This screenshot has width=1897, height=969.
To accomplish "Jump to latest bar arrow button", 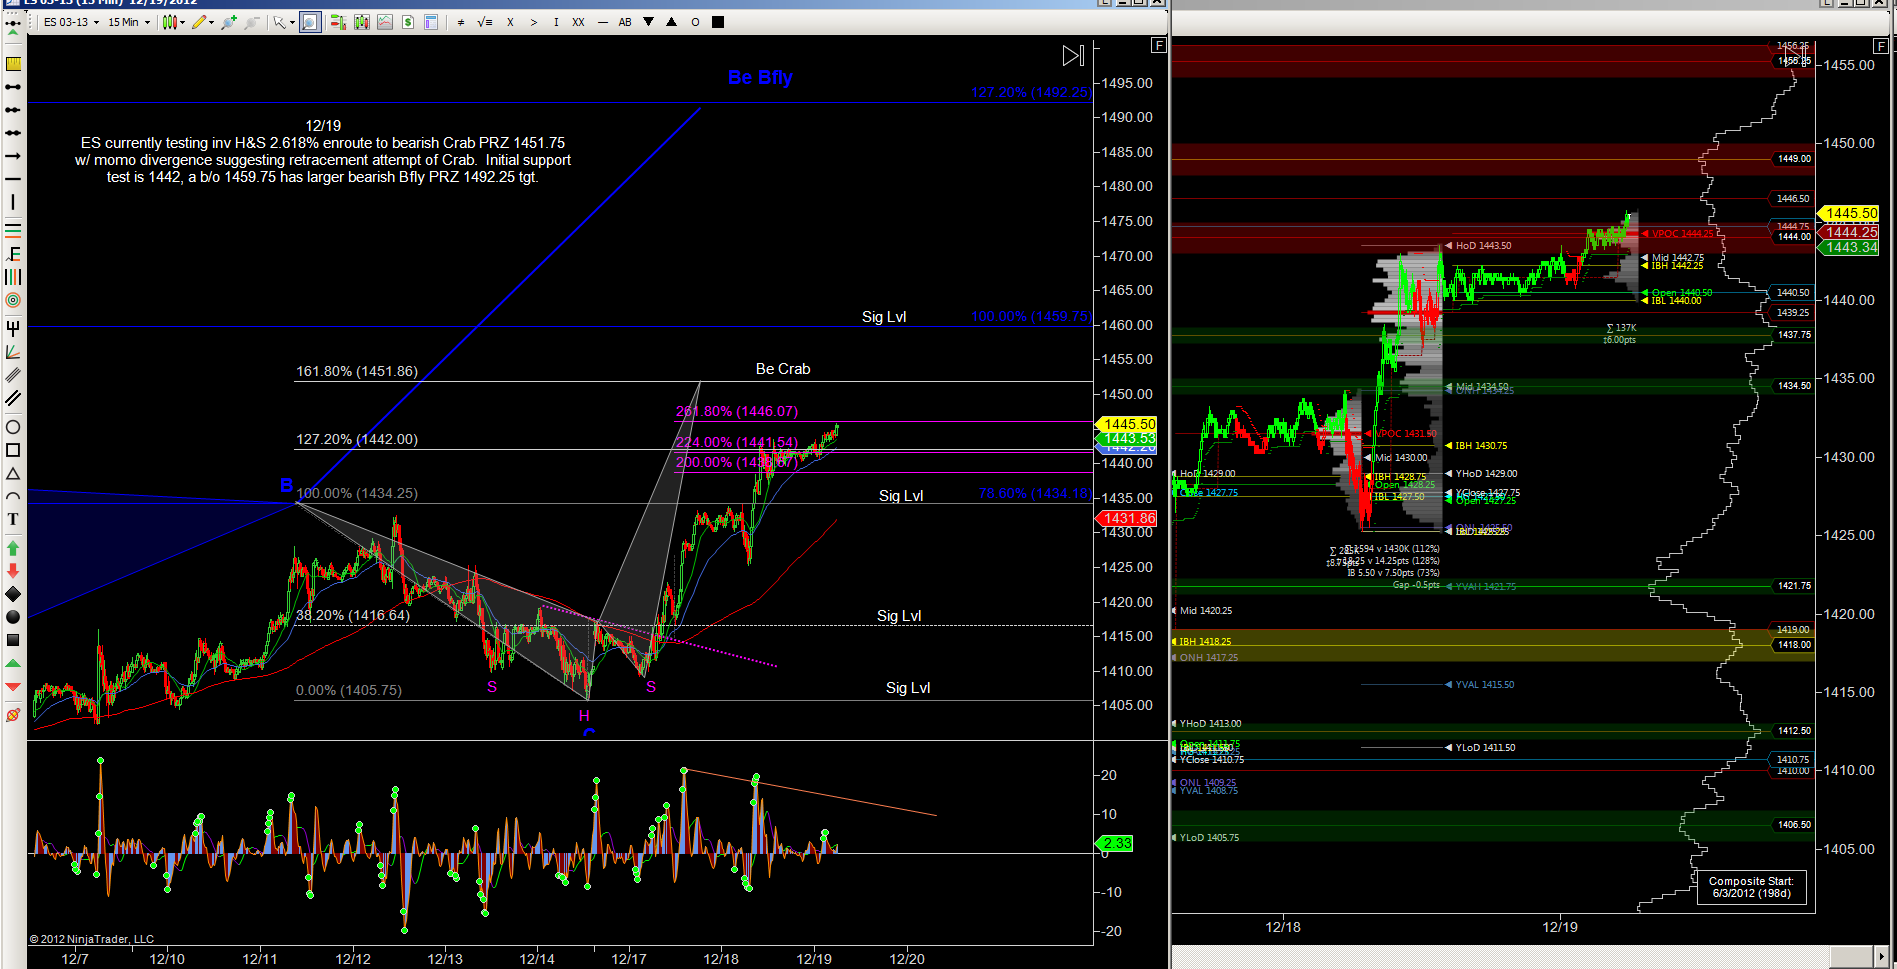I will point(1072,56).
